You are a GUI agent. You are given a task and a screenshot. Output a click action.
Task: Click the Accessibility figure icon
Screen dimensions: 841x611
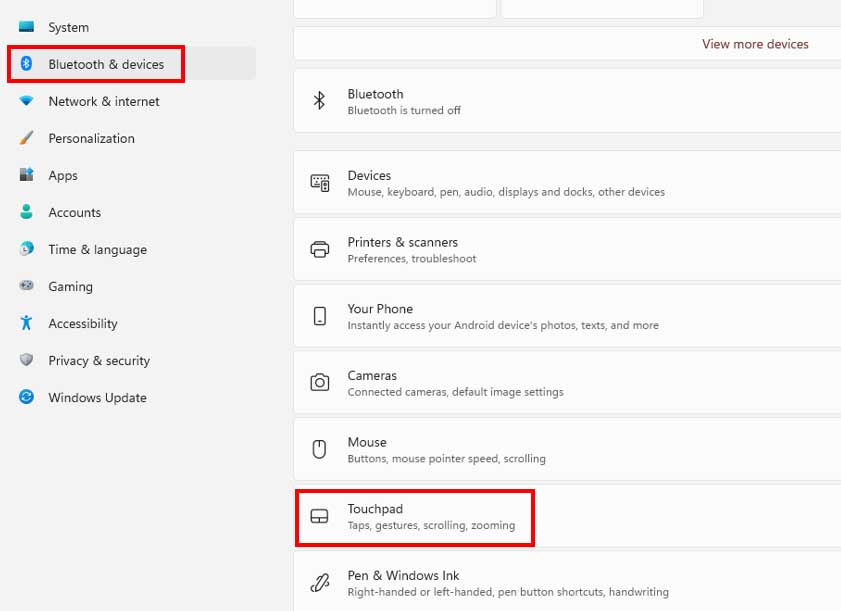pos(26,323)
